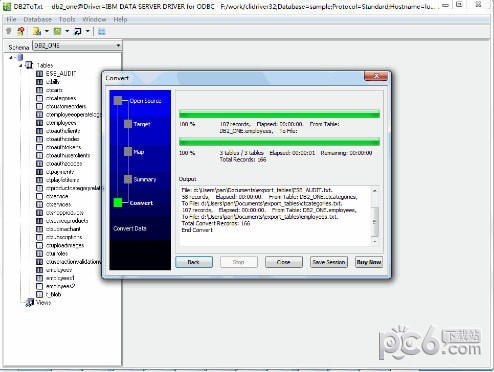The image size is (494, 372).
Task: Click the Save Session button
Action: click(329, 262)
